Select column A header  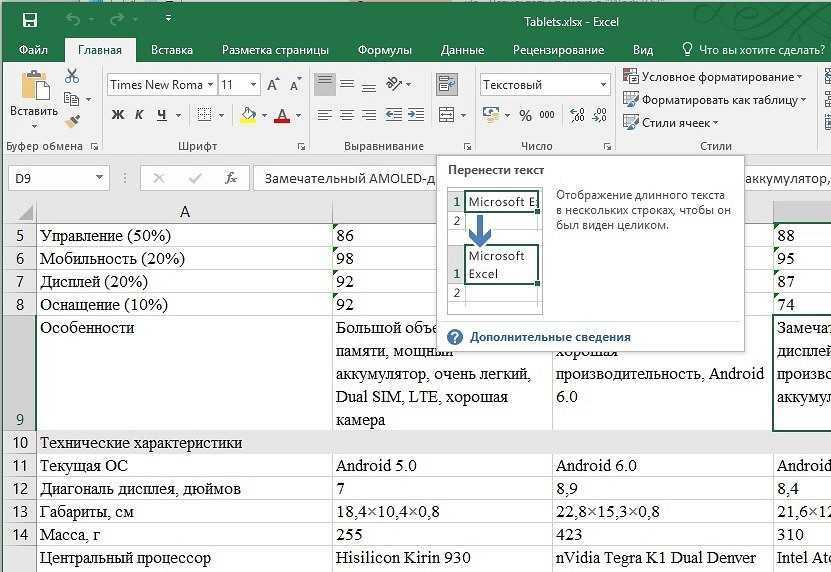tap(184, 212)
